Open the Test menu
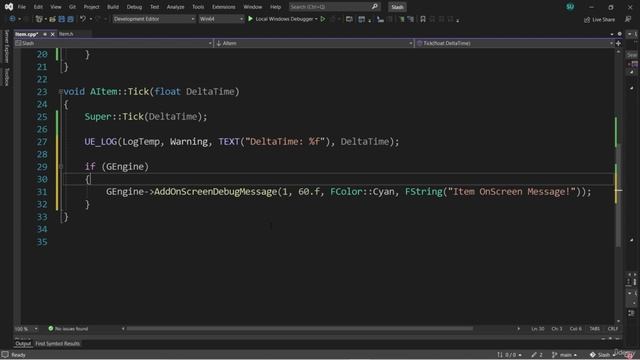Image resolution: width=640 pixels, height=360 pixels. (x=154, y=7)
